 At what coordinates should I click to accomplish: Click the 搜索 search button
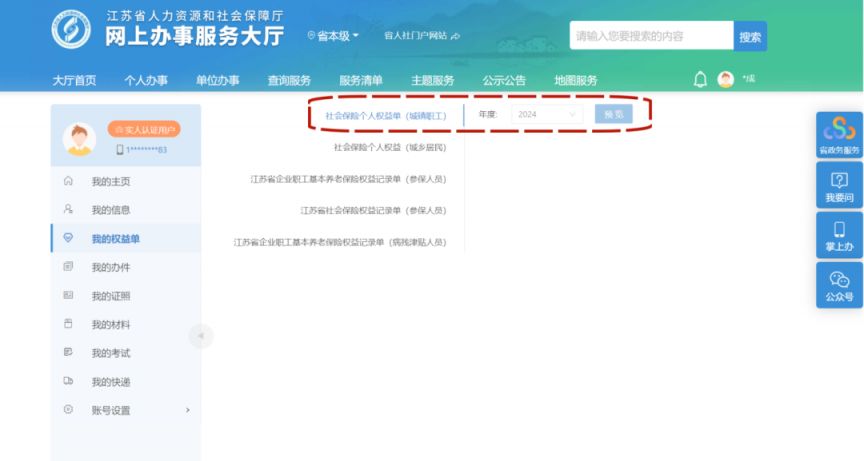pyautogui.click(x=750, y=36)
